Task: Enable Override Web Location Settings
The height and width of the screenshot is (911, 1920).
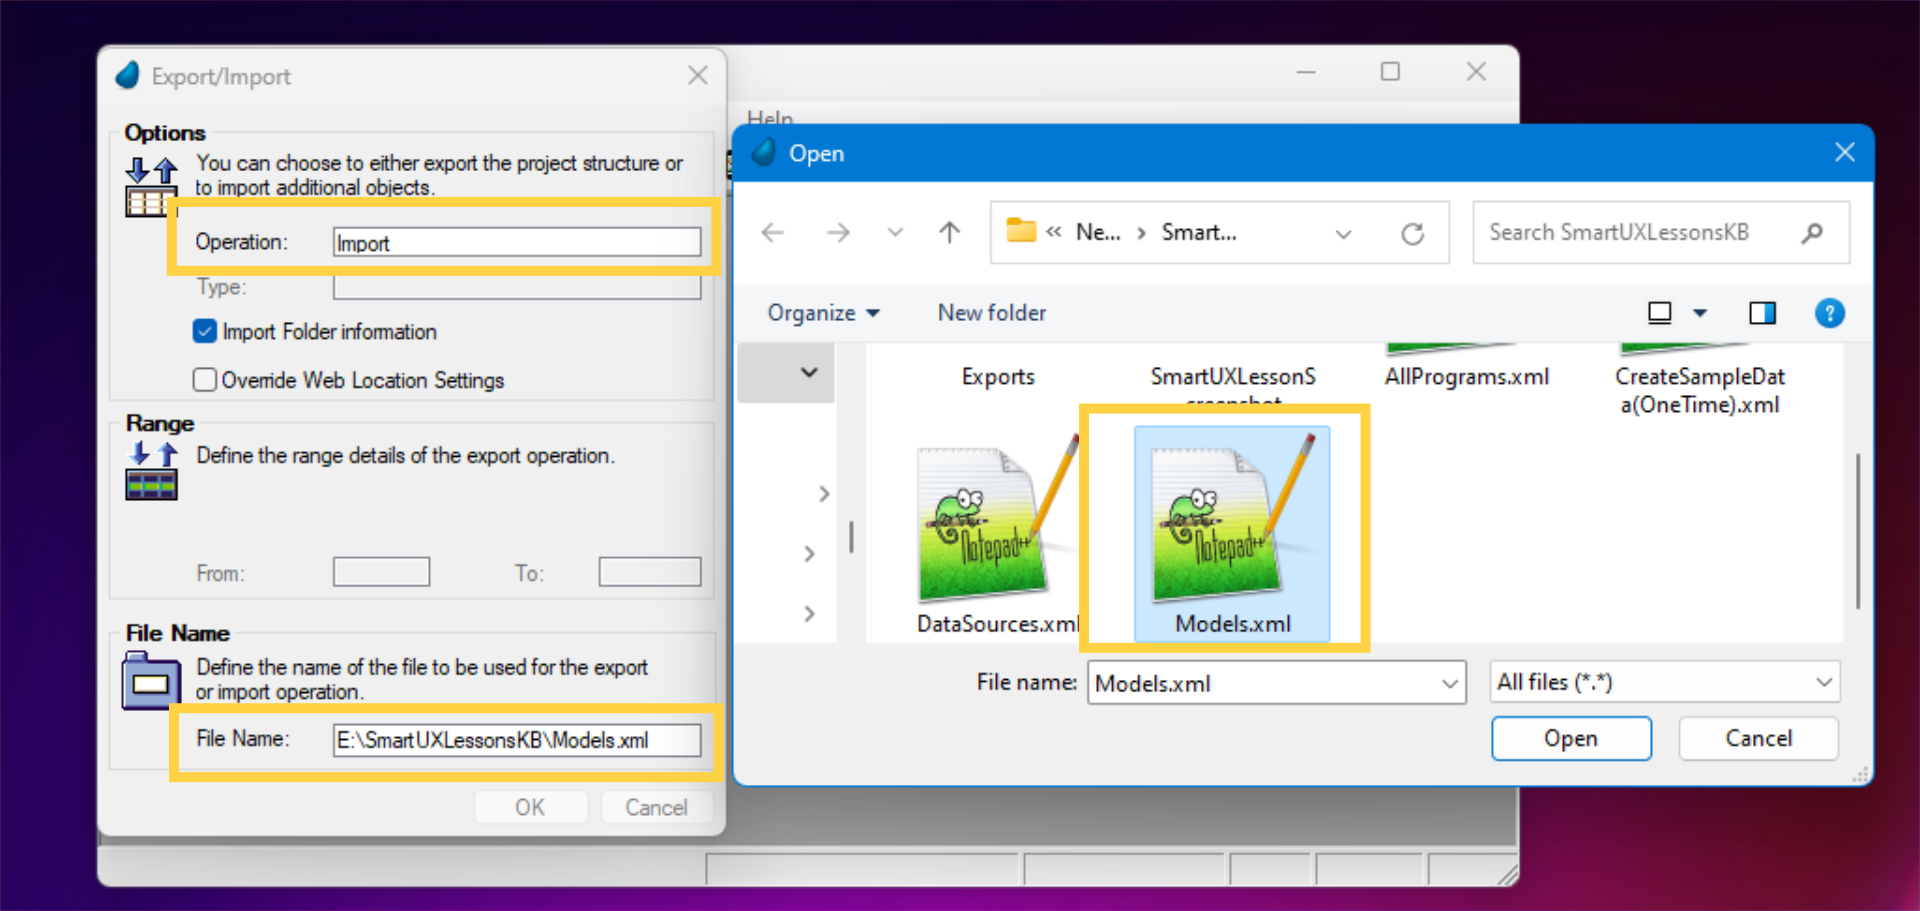Action: tap(205, 380)
